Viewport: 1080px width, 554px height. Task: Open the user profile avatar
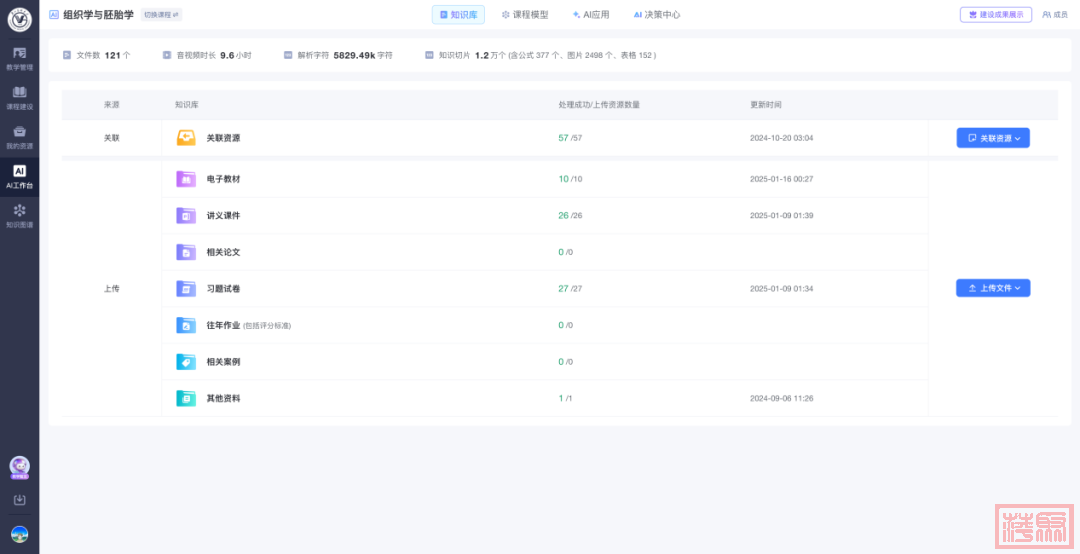(x=19, y=534)
